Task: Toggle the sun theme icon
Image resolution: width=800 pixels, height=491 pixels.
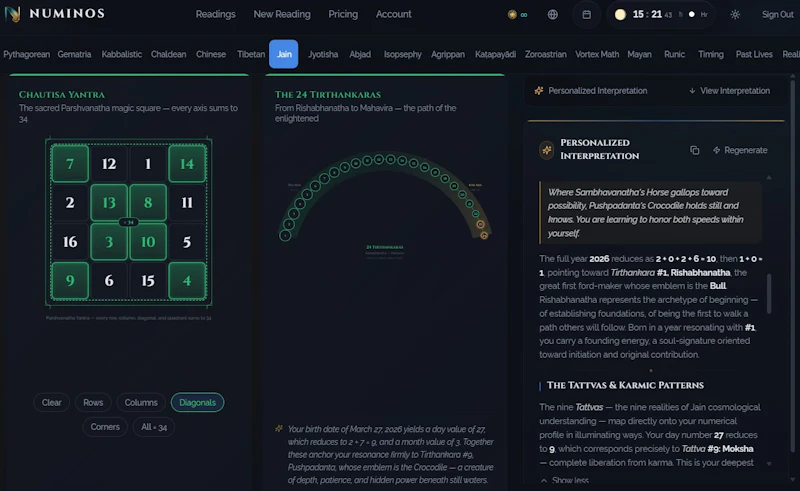Action: [735, 15]
